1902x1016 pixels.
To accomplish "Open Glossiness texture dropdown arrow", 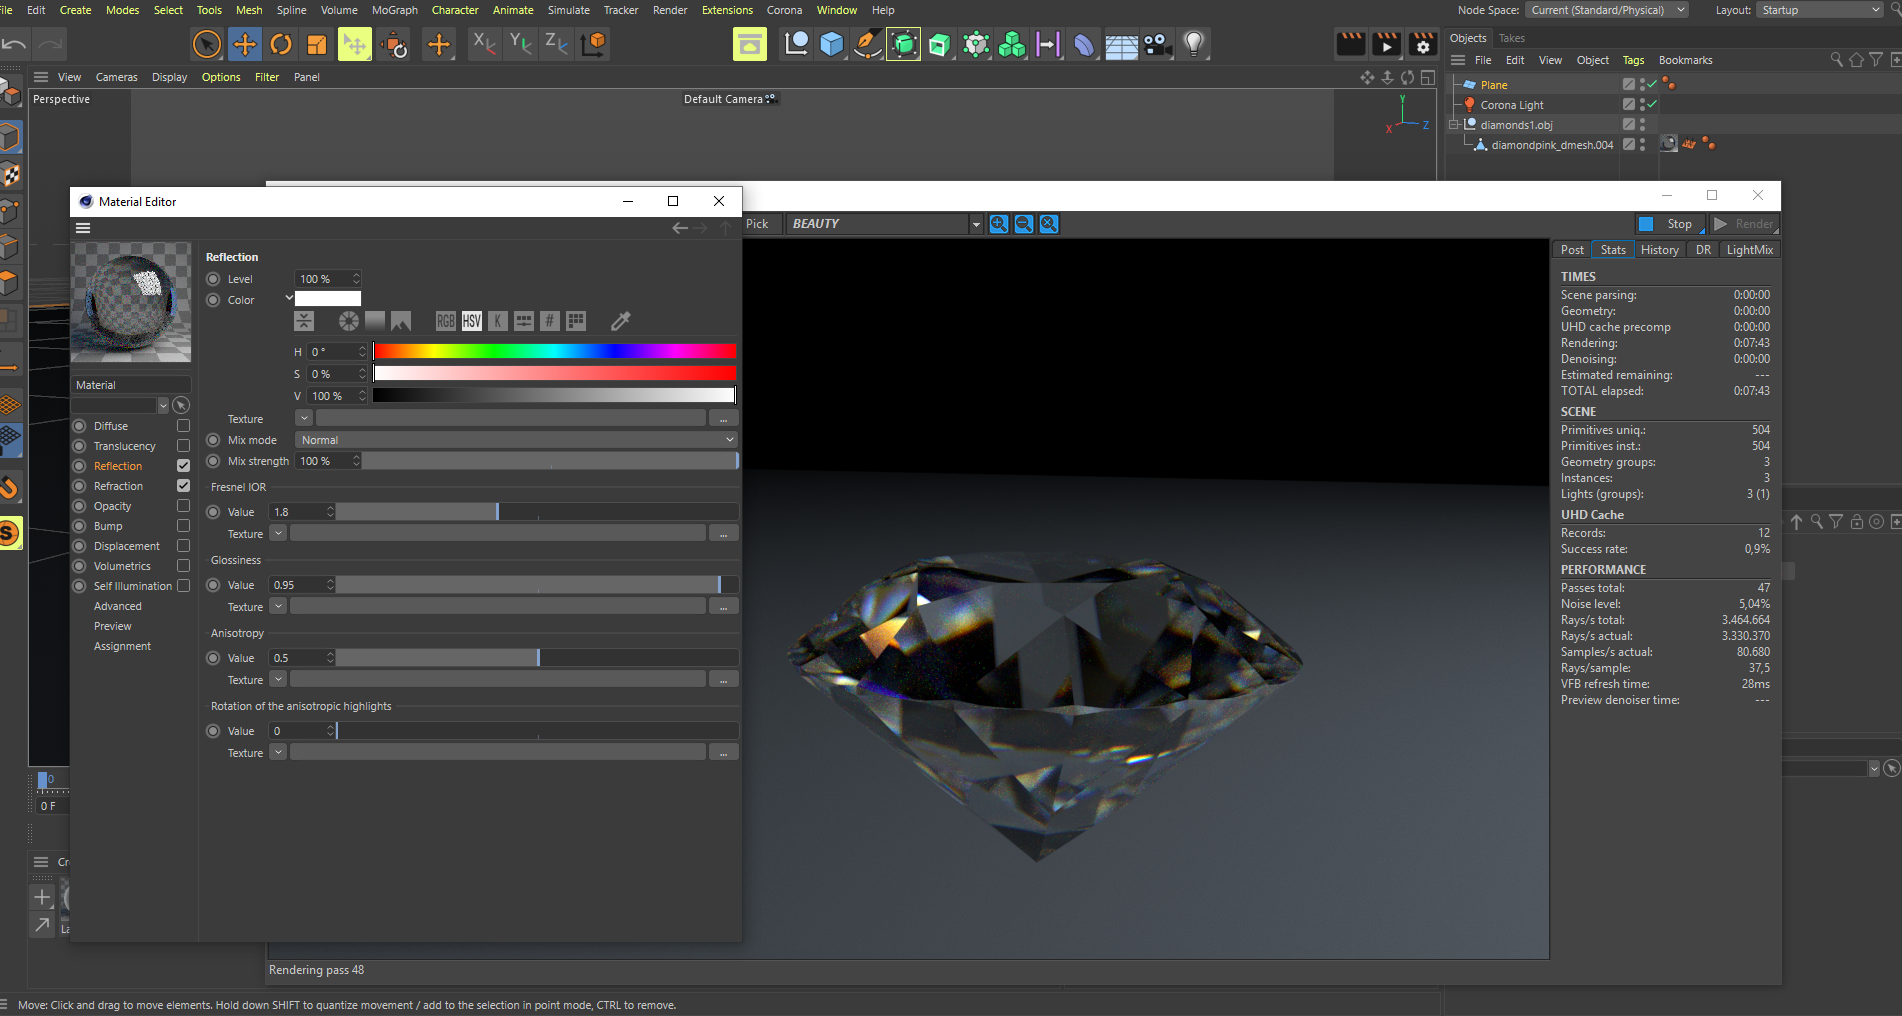I will click(x=279, y=607).
